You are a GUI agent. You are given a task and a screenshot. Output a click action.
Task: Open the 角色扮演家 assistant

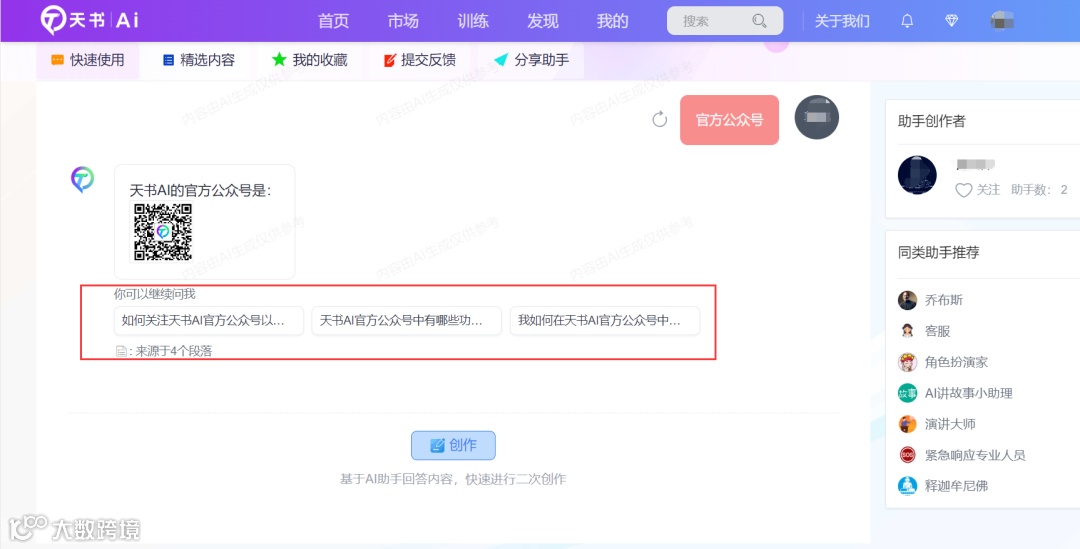[956, 362]
